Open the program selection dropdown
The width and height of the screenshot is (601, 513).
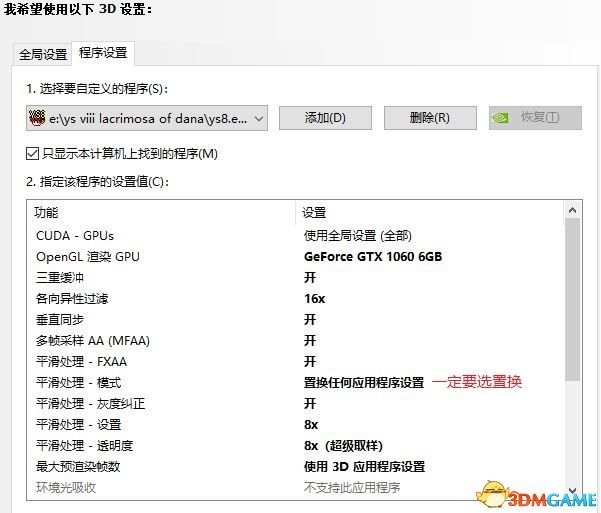coord(259,118)
